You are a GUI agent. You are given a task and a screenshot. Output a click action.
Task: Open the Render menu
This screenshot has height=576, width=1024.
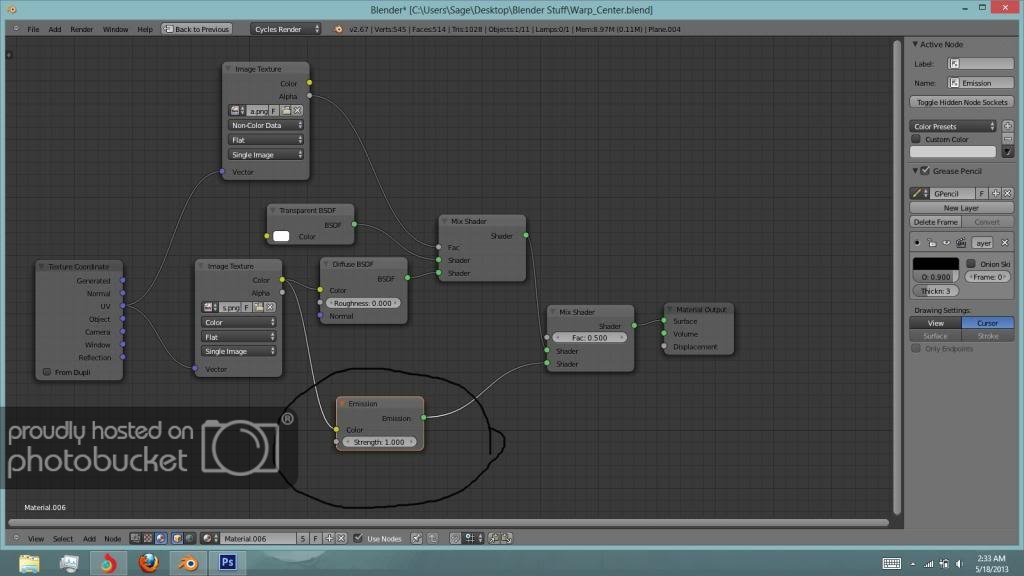pos(82,29)
